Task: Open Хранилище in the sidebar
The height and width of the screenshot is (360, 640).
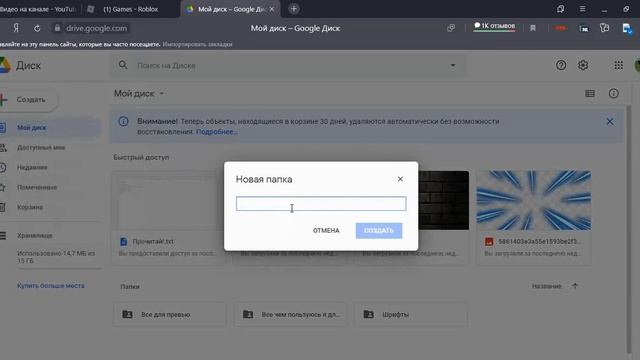Action: tap(34, 236)
